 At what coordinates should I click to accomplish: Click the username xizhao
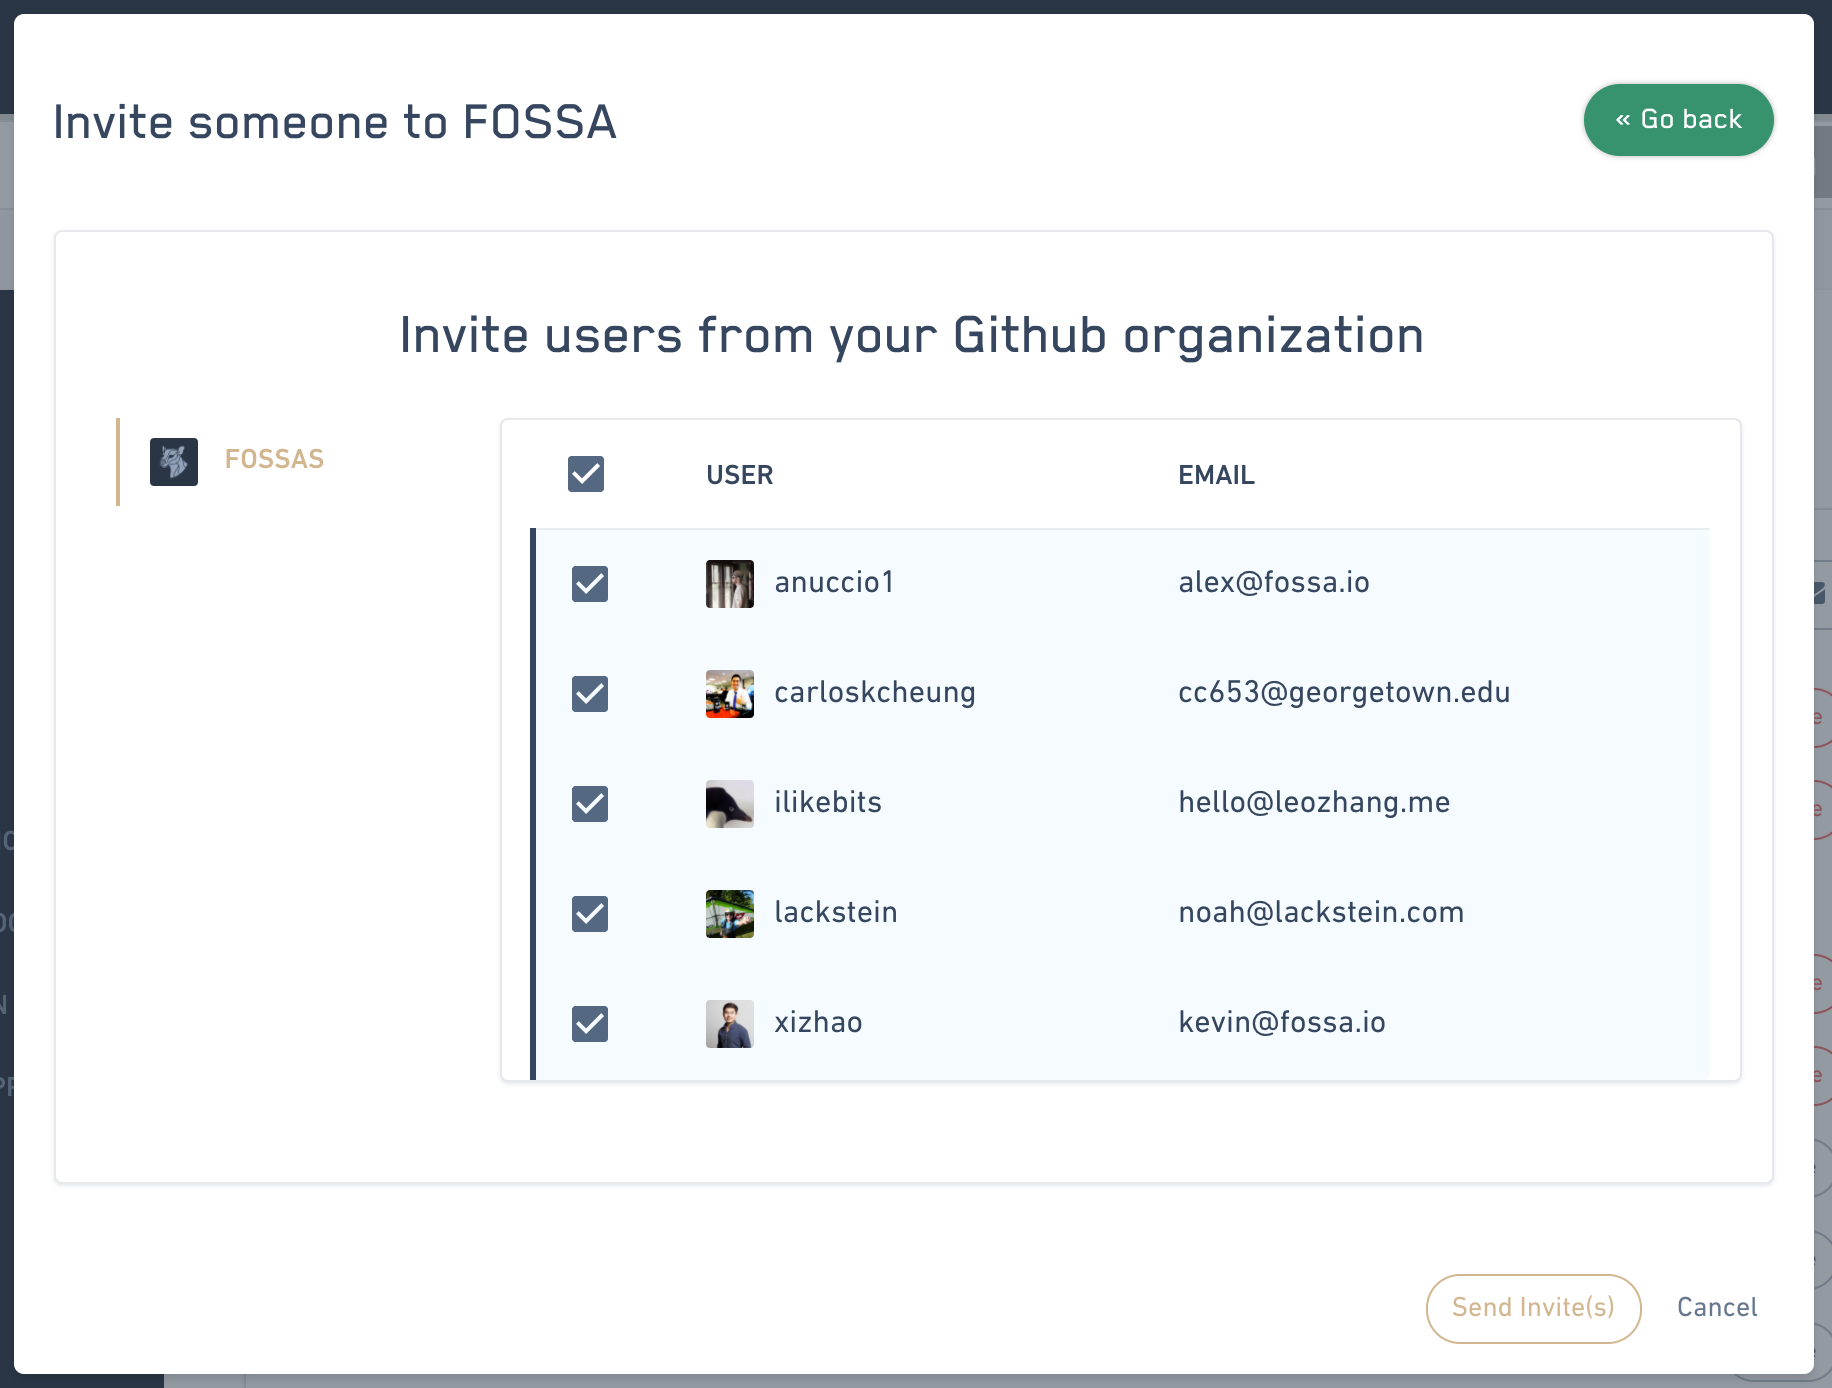click(818, 1022)
